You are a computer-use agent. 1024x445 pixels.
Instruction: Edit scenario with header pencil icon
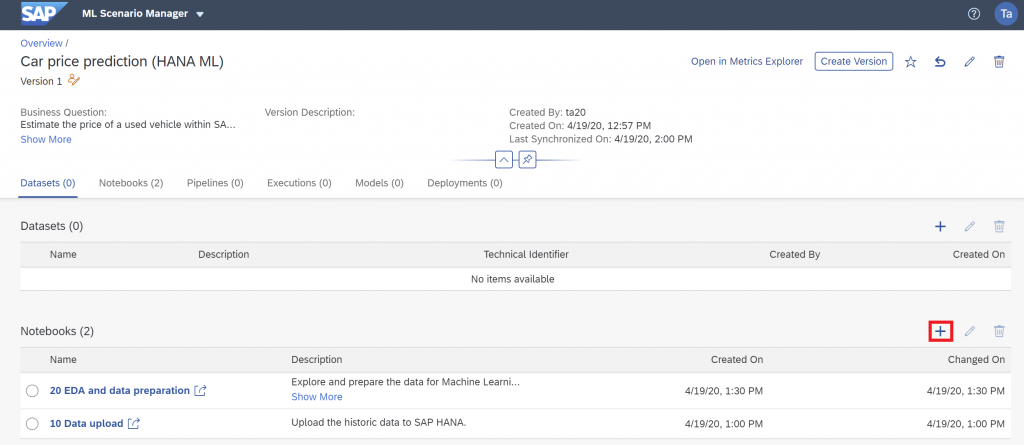pos(970,62)
